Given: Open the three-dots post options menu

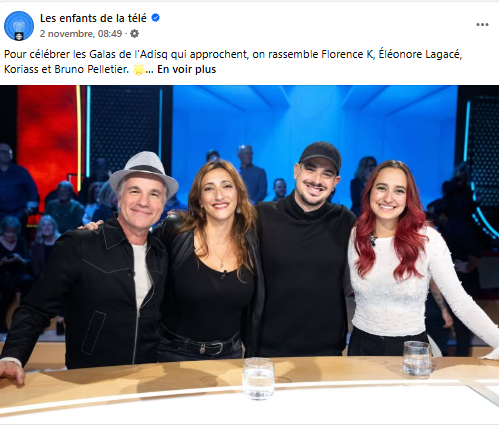Looking at the screenshot, I should tap(482, 25).
